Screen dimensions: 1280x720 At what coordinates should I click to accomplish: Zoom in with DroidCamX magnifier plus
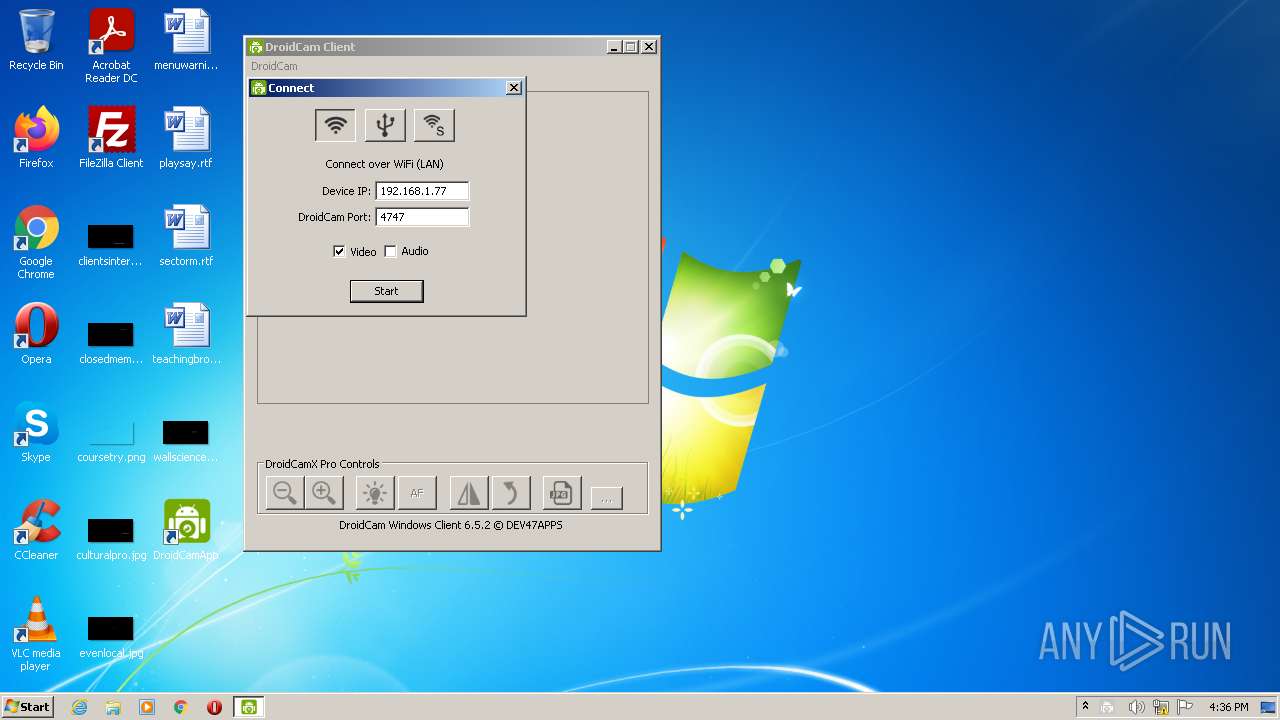click(x=323, y=493)
